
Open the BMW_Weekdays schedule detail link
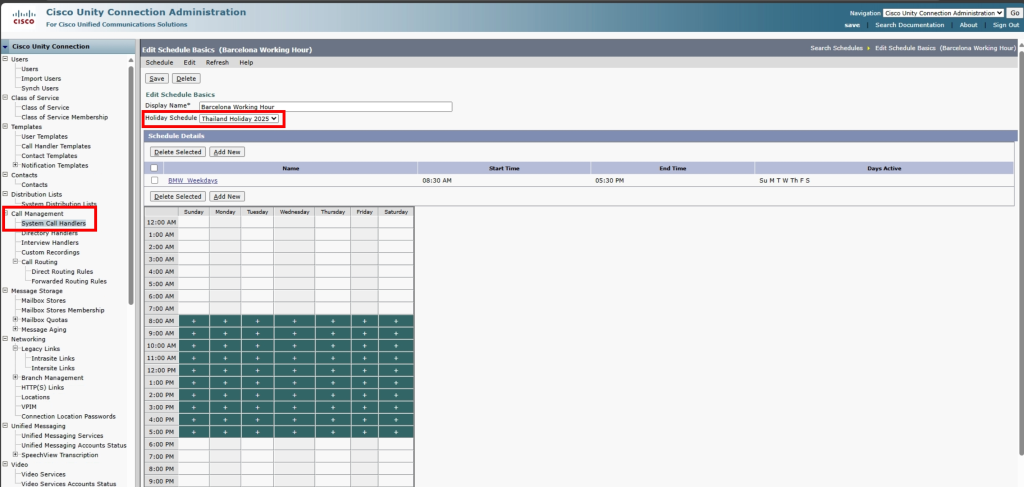(x=192, y=180)
